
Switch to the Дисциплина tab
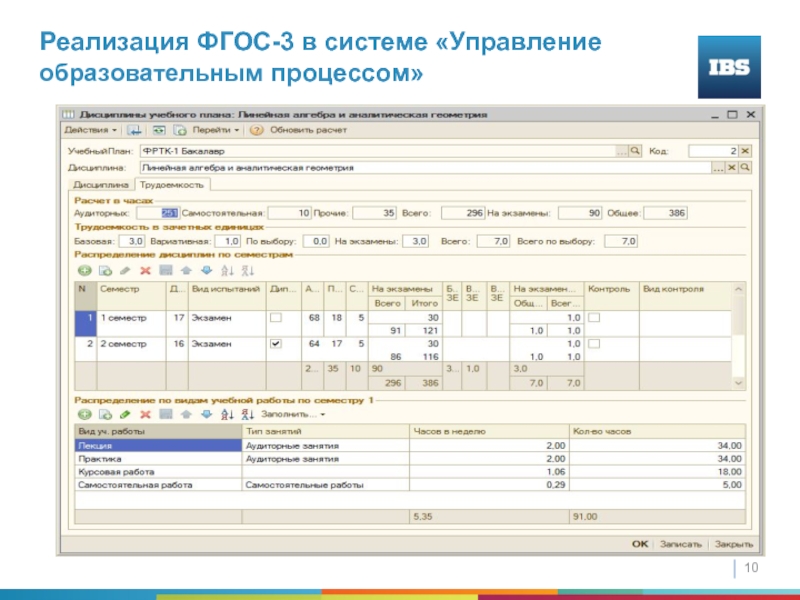click(x=101, y=185)
